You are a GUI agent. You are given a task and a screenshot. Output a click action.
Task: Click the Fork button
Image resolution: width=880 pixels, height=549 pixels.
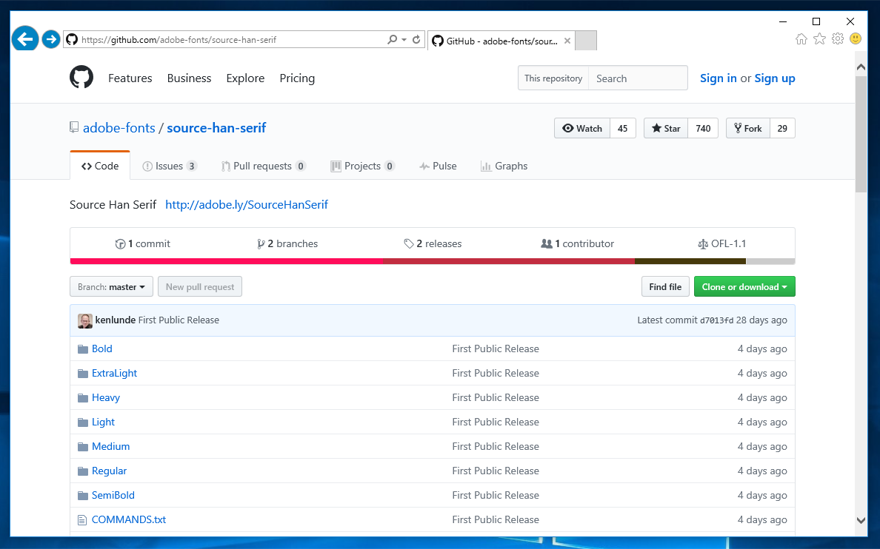coord(748,128)
